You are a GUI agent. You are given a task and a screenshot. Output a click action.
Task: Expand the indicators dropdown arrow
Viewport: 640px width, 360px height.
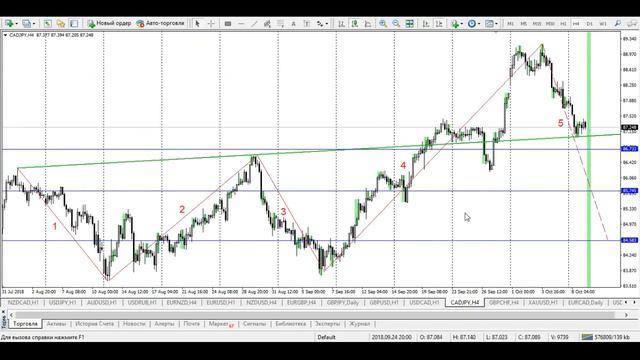pyautogui.click(x=462, y=24)
